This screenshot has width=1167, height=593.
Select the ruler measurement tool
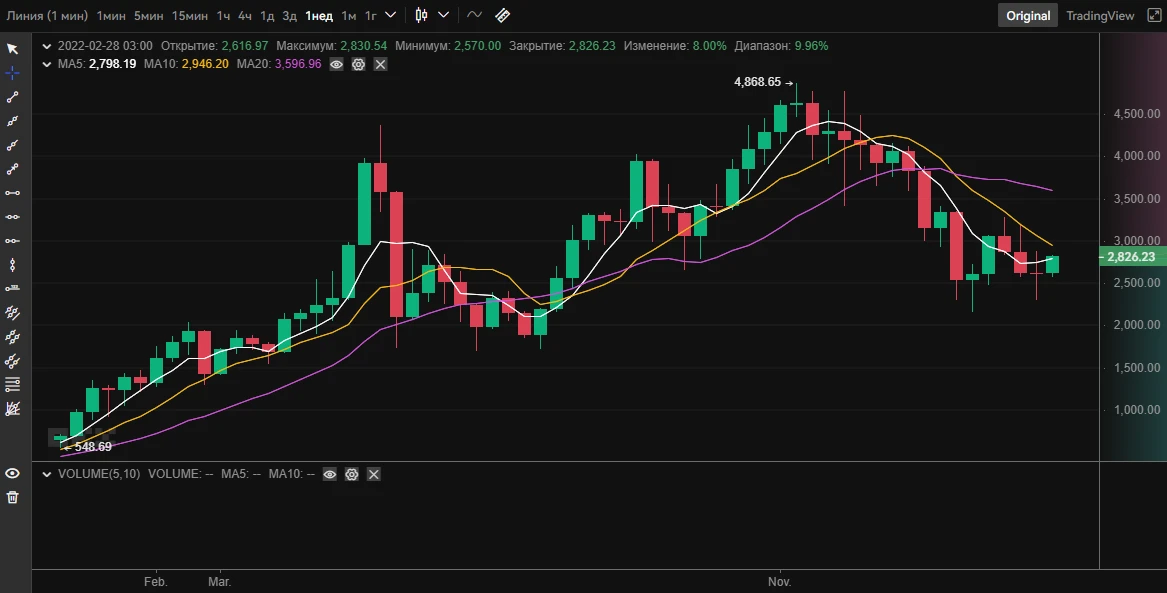click(x=502, y=15)
